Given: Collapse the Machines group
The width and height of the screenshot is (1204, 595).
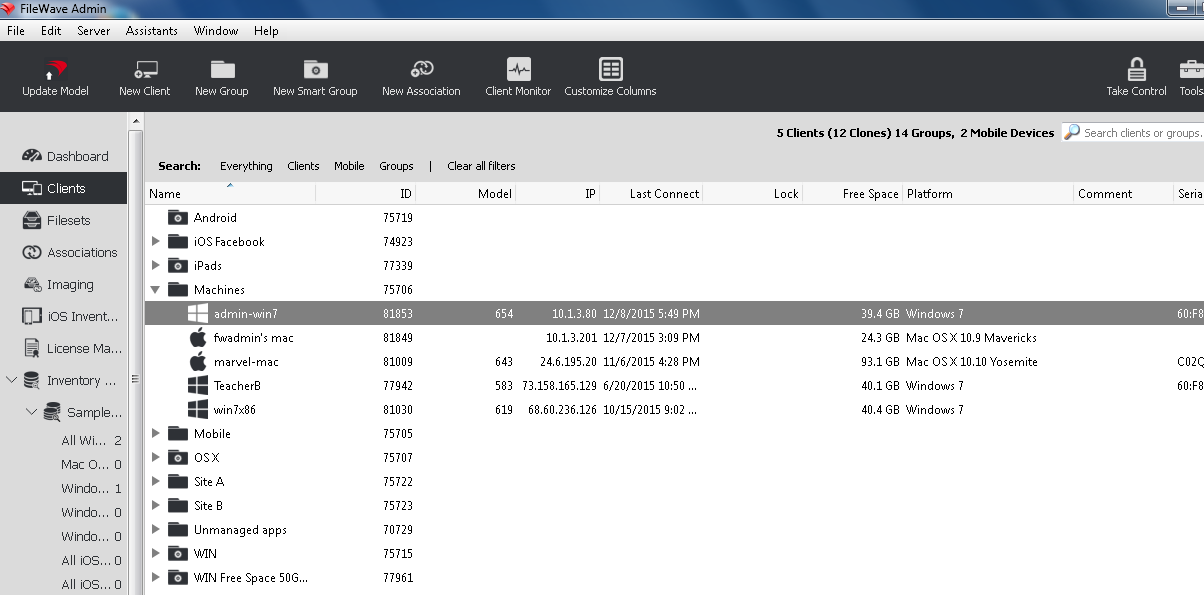Looking at the screenshot, I should click(155, 289).
